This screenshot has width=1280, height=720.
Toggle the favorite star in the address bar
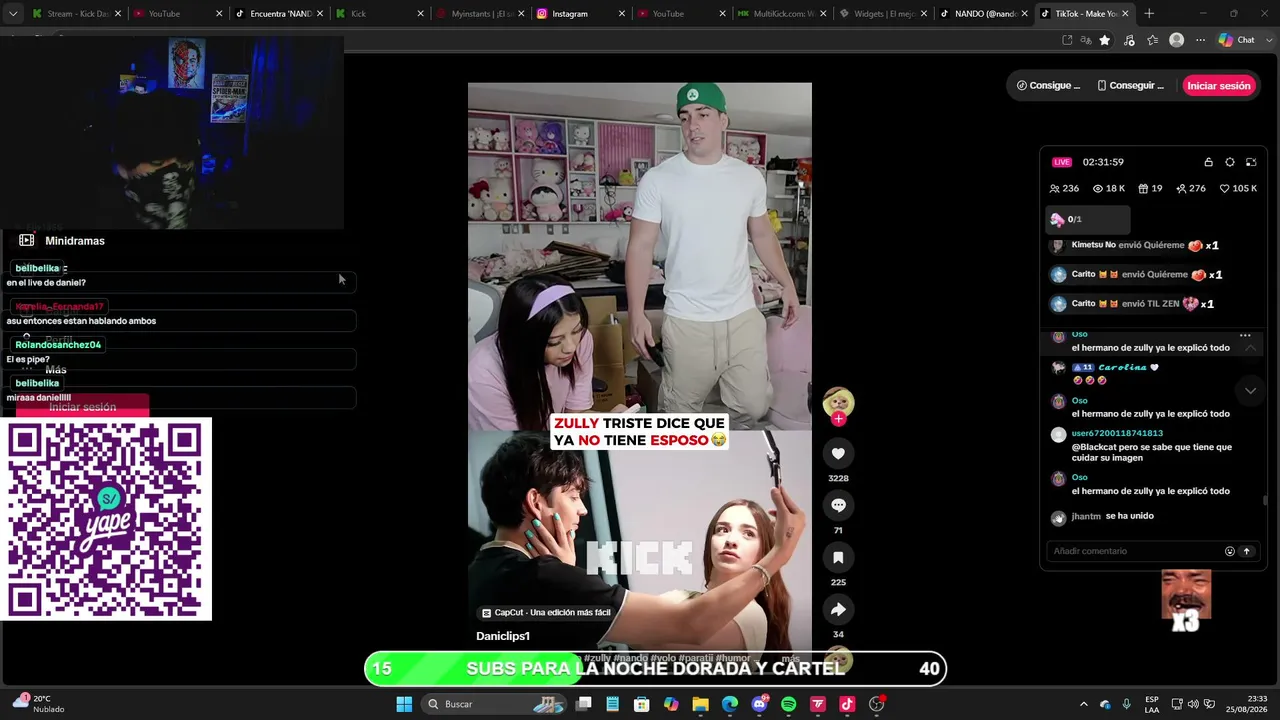click(x=1104, y=40)
